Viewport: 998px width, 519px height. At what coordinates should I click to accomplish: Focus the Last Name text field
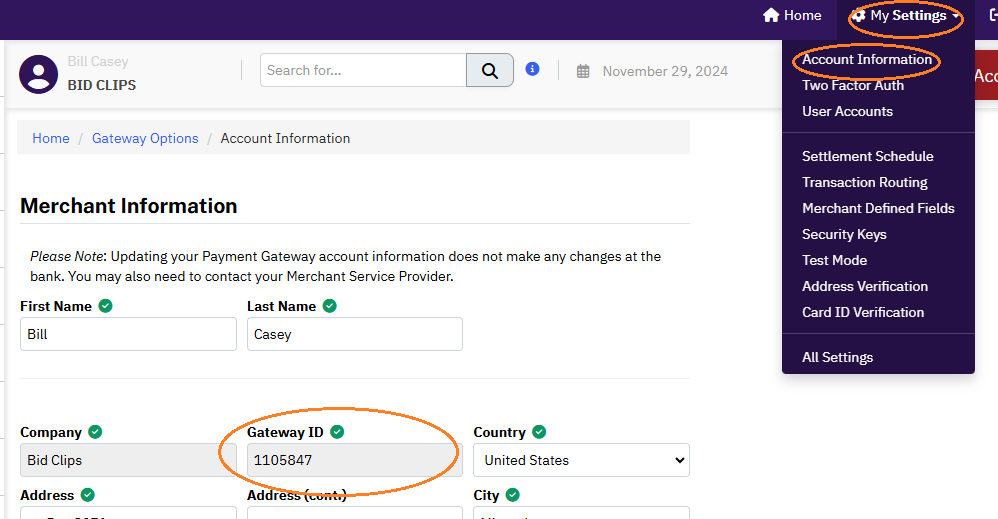pyautogui.click(x=354, y=334)
